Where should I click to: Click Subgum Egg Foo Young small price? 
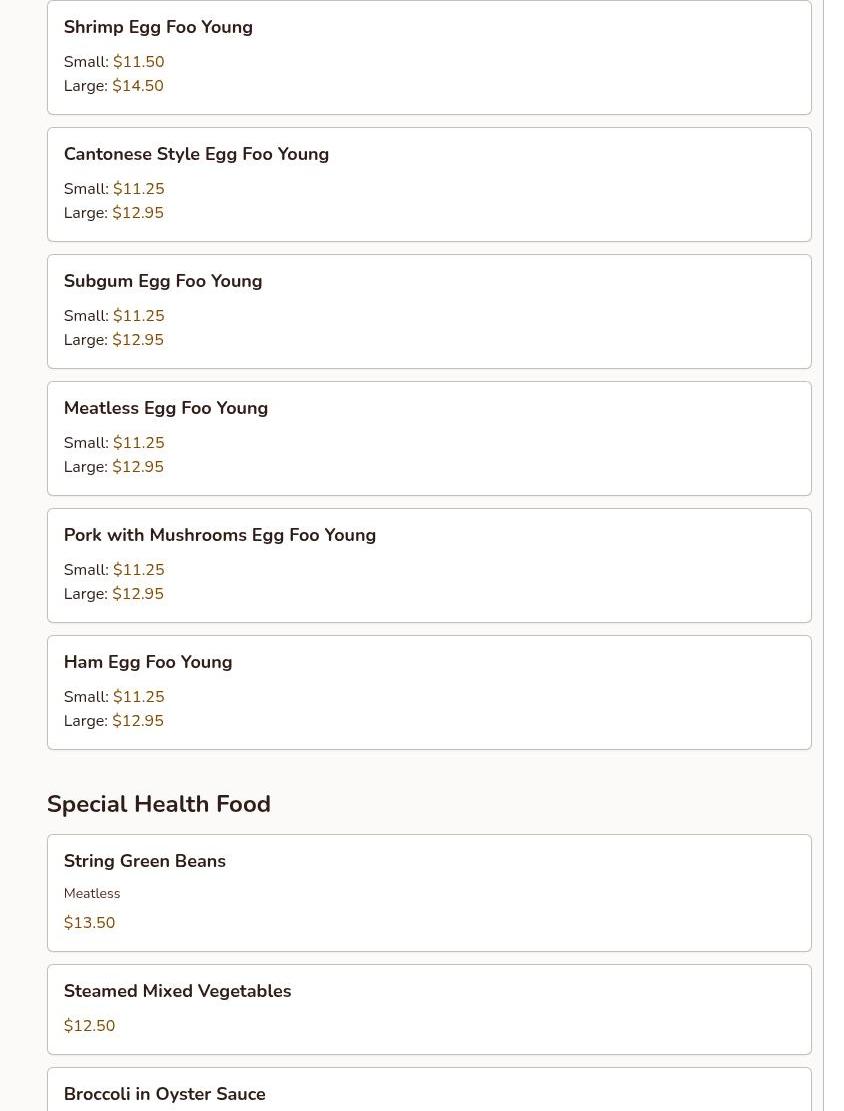click(x=138, y=316)
